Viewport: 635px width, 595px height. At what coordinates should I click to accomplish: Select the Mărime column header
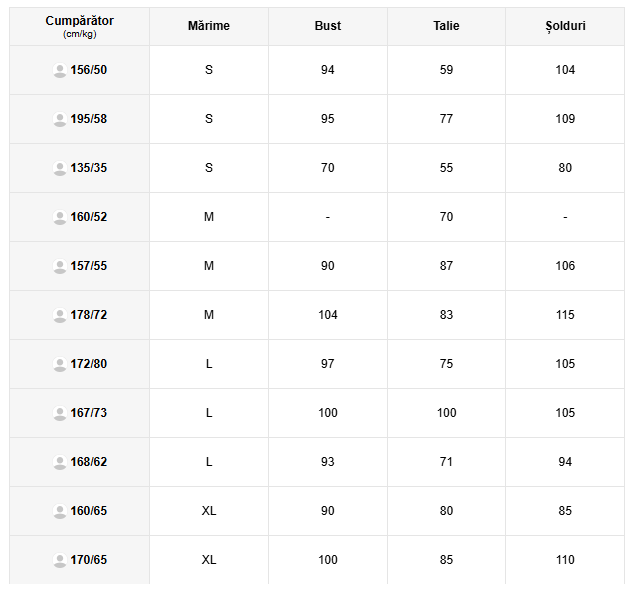(209, 26)
